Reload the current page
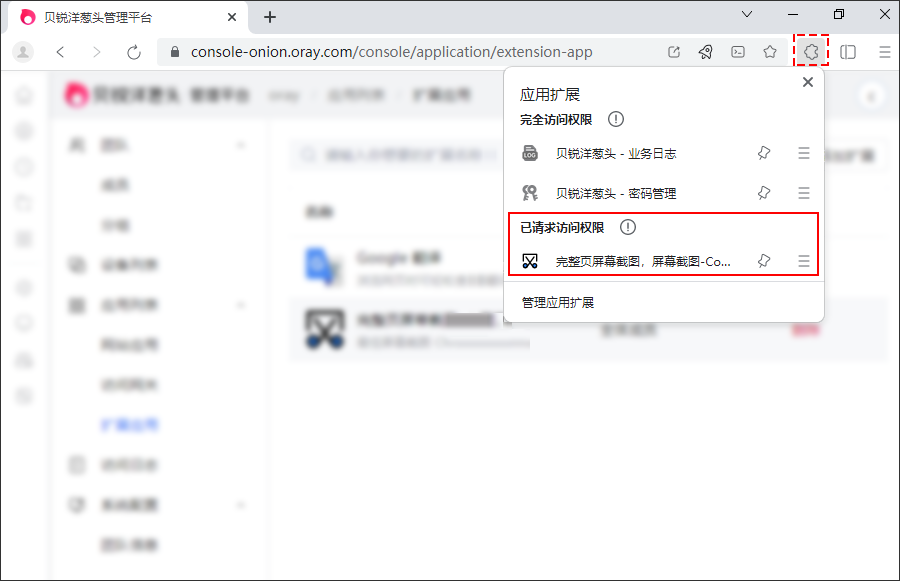Image resolution: width=900 pixels, height=581 pixels. pos(134,52)
